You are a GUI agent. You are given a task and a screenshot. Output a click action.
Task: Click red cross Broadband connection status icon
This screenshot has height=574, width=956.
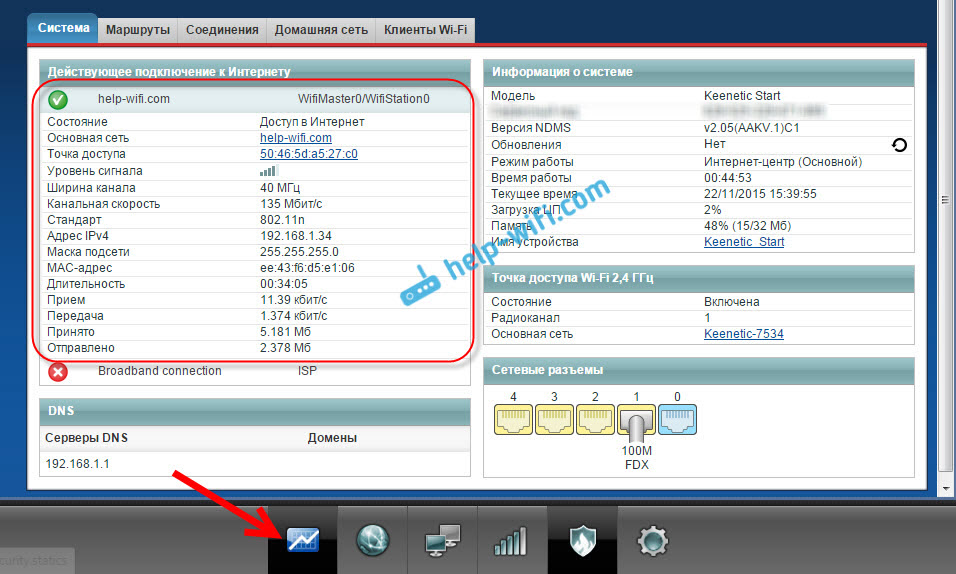(58, 372)
